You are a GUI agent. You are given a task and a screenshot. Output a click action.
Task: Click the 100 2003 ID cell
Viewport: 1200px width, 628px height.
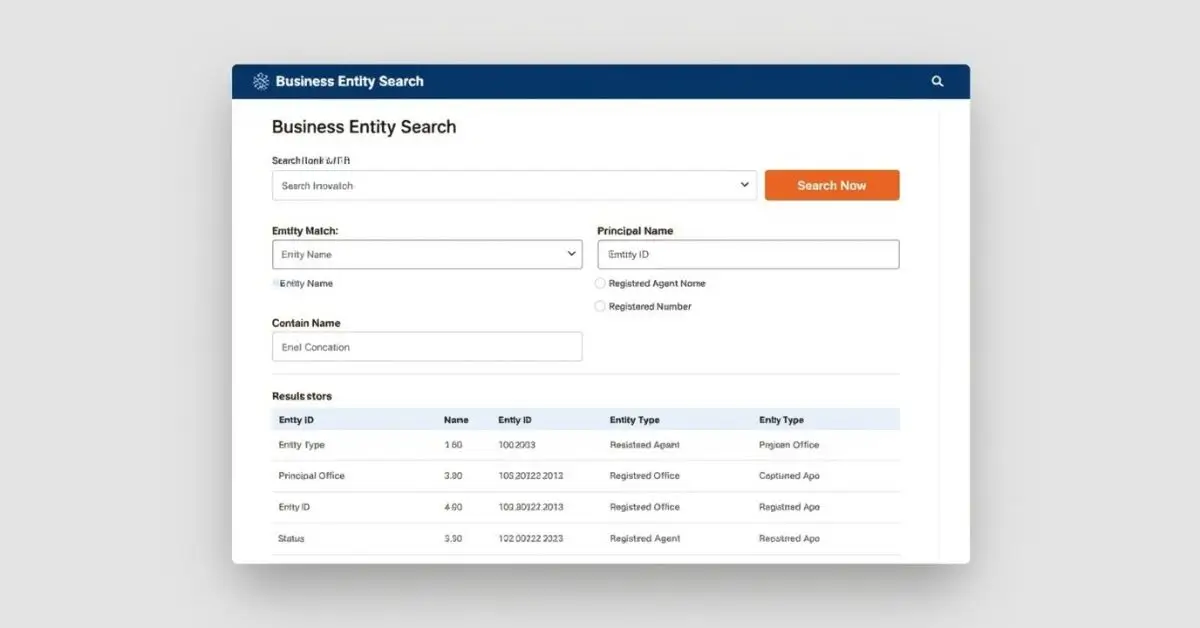517,445
